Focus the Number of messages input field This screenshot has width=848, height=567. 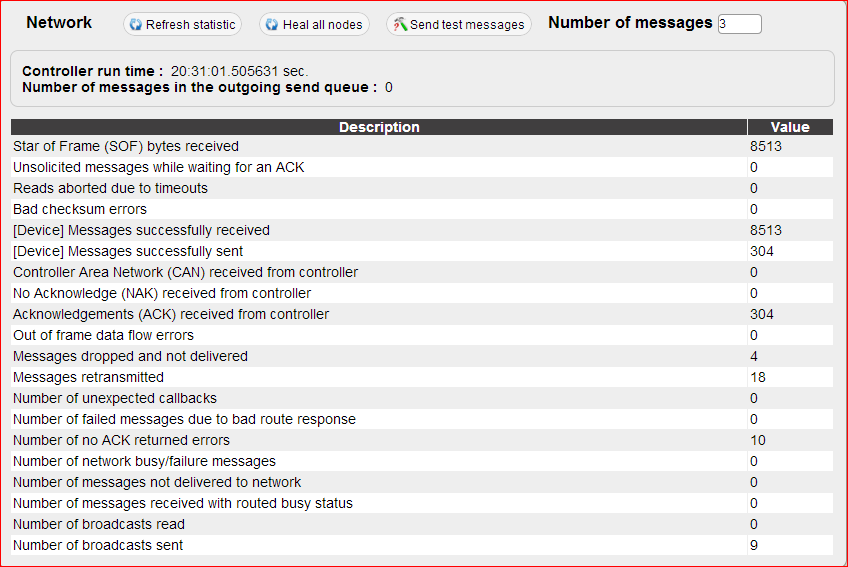(740, 24)
